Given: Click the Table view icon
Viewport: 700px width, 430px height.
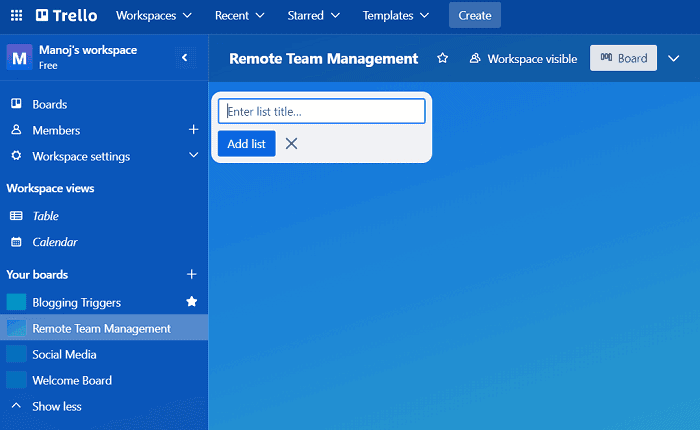Looking at the screenshot, I should pyautogui.click(x=16, y=216).
